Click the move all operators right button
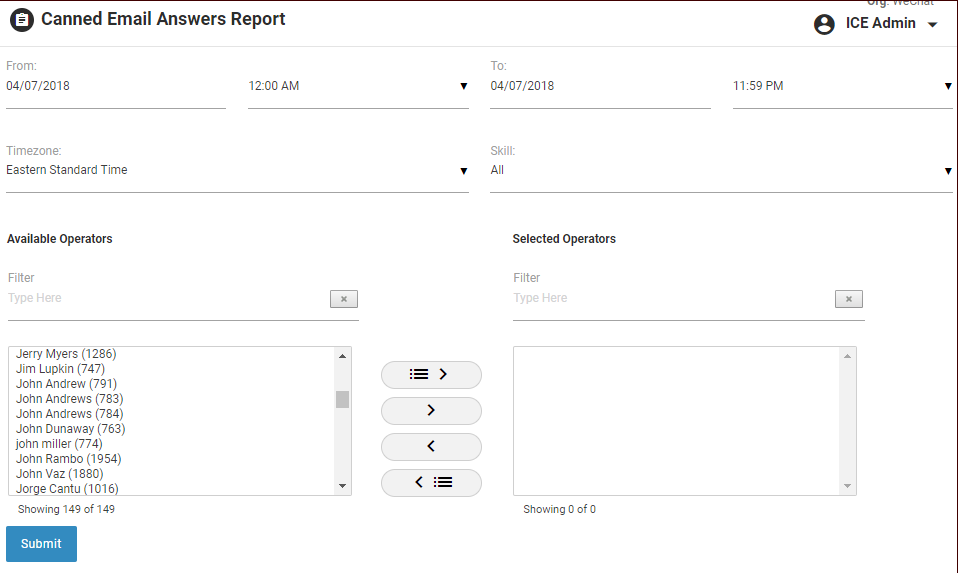Image resolution: width=958 pixels, height=573 pixels. 431,374
